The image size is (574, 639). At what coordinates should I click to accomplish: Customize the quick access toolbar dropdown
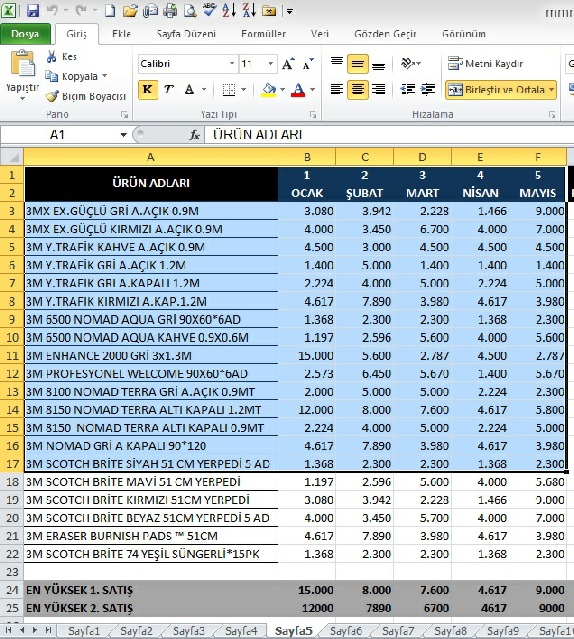290,11
